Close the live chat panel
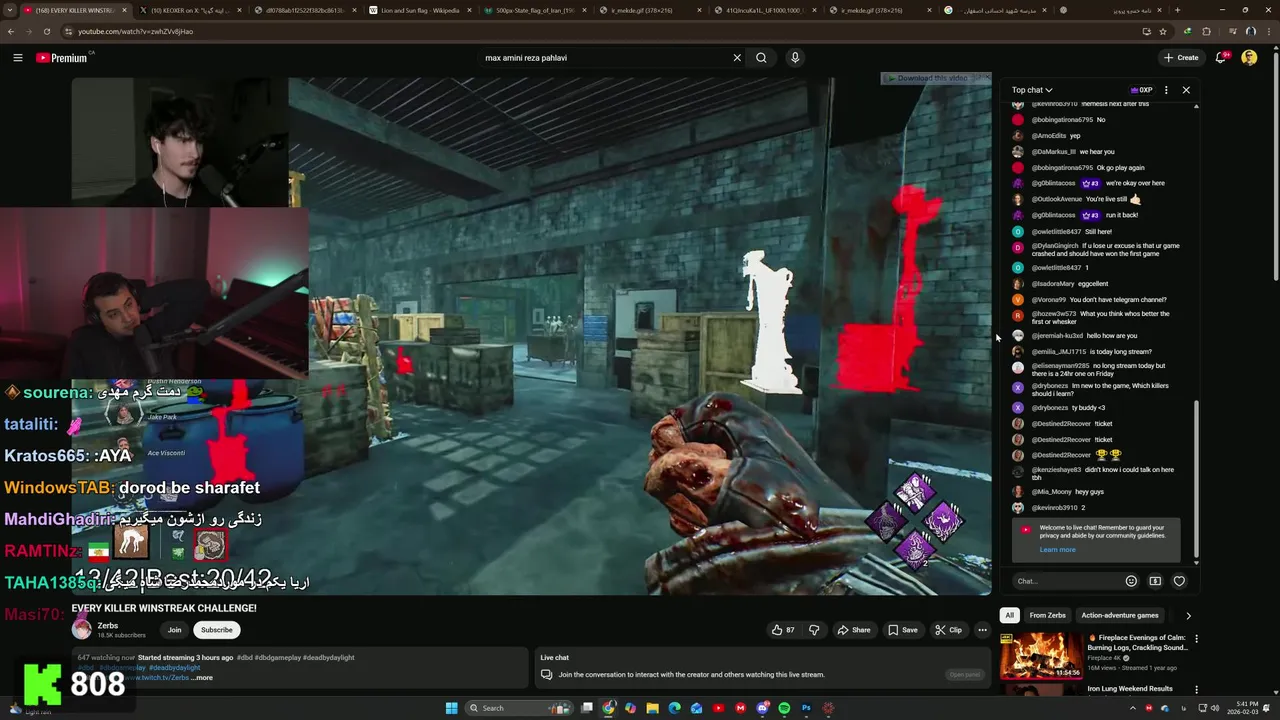Viewport: 1280px width, 720px height. (x=1186, y=90)
